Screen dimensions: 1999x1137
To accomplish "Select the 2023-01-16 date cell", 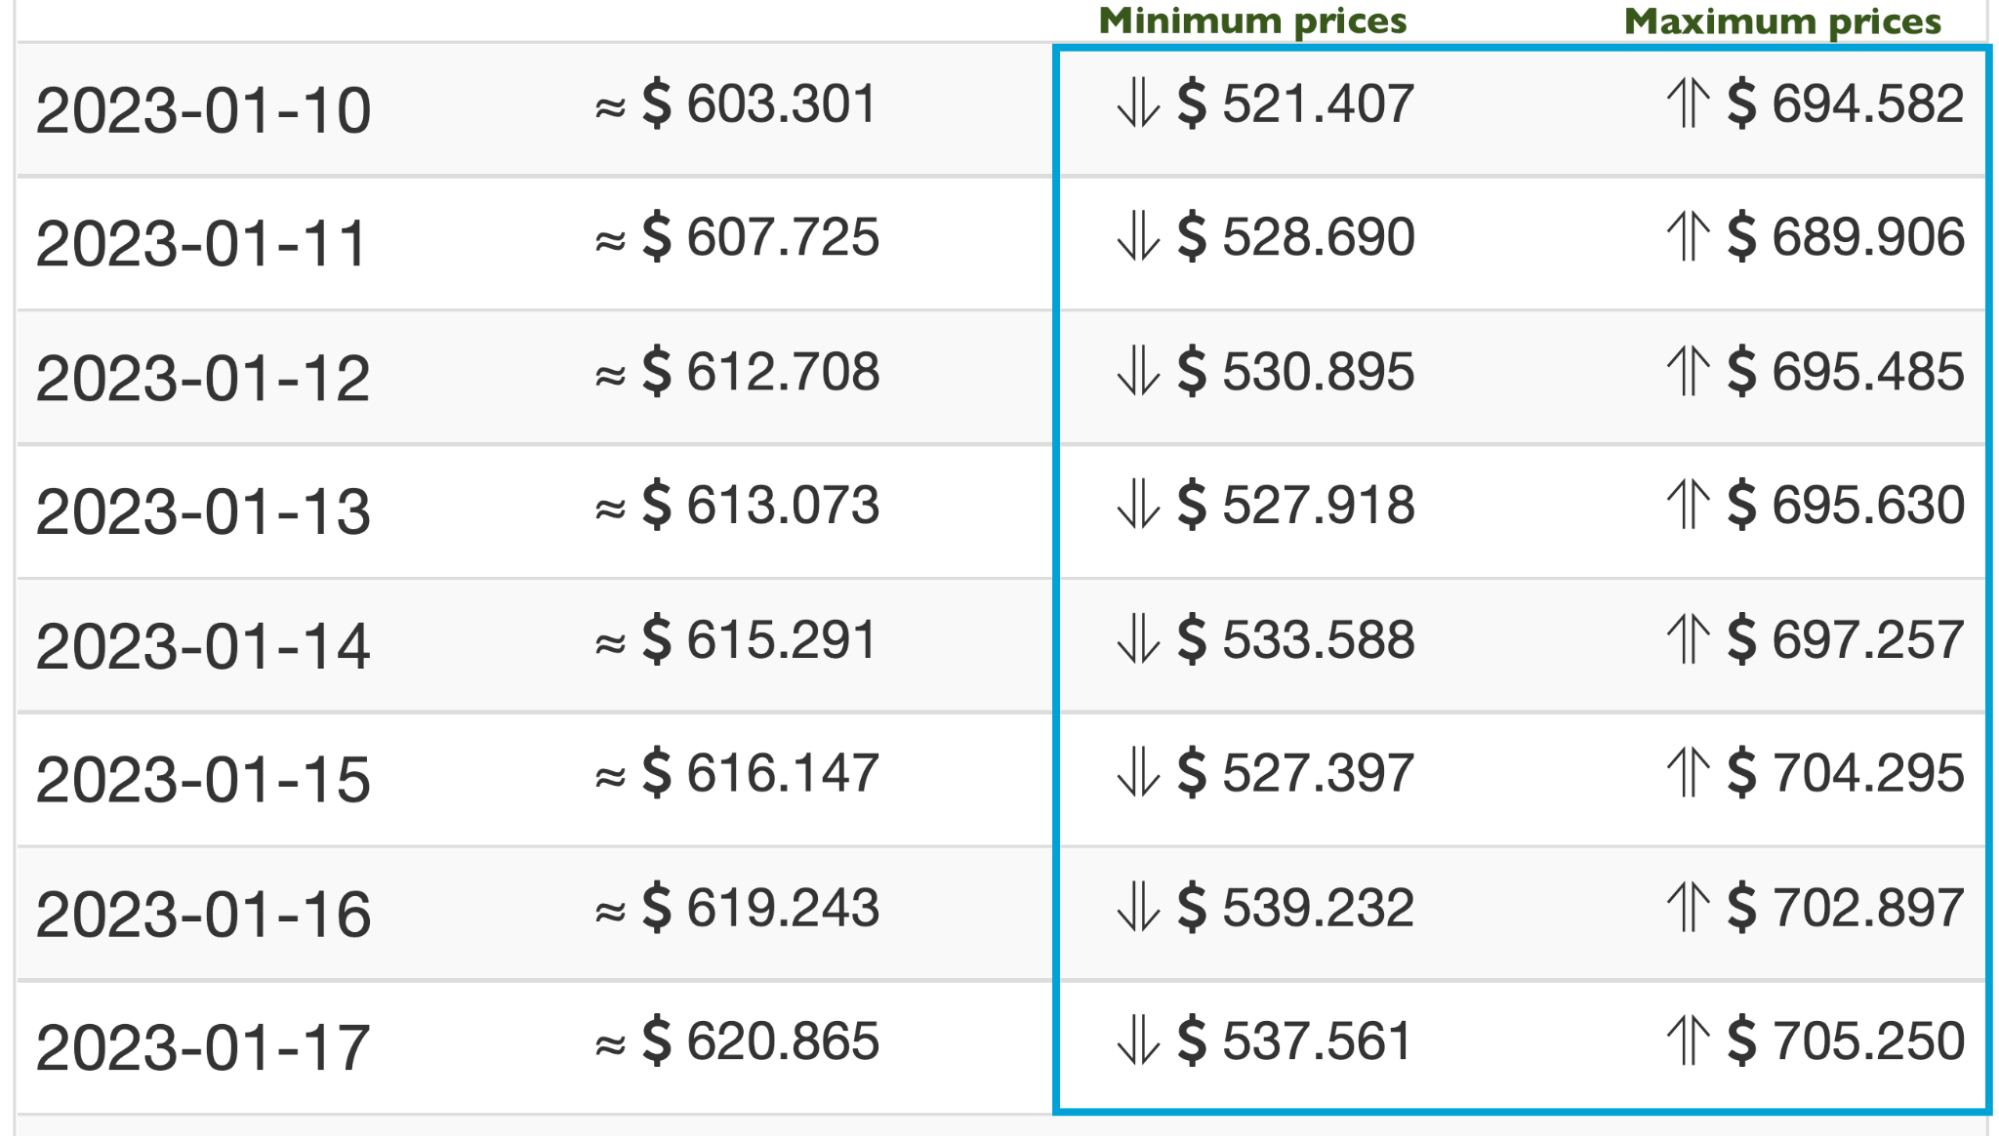I will (203, 914).
